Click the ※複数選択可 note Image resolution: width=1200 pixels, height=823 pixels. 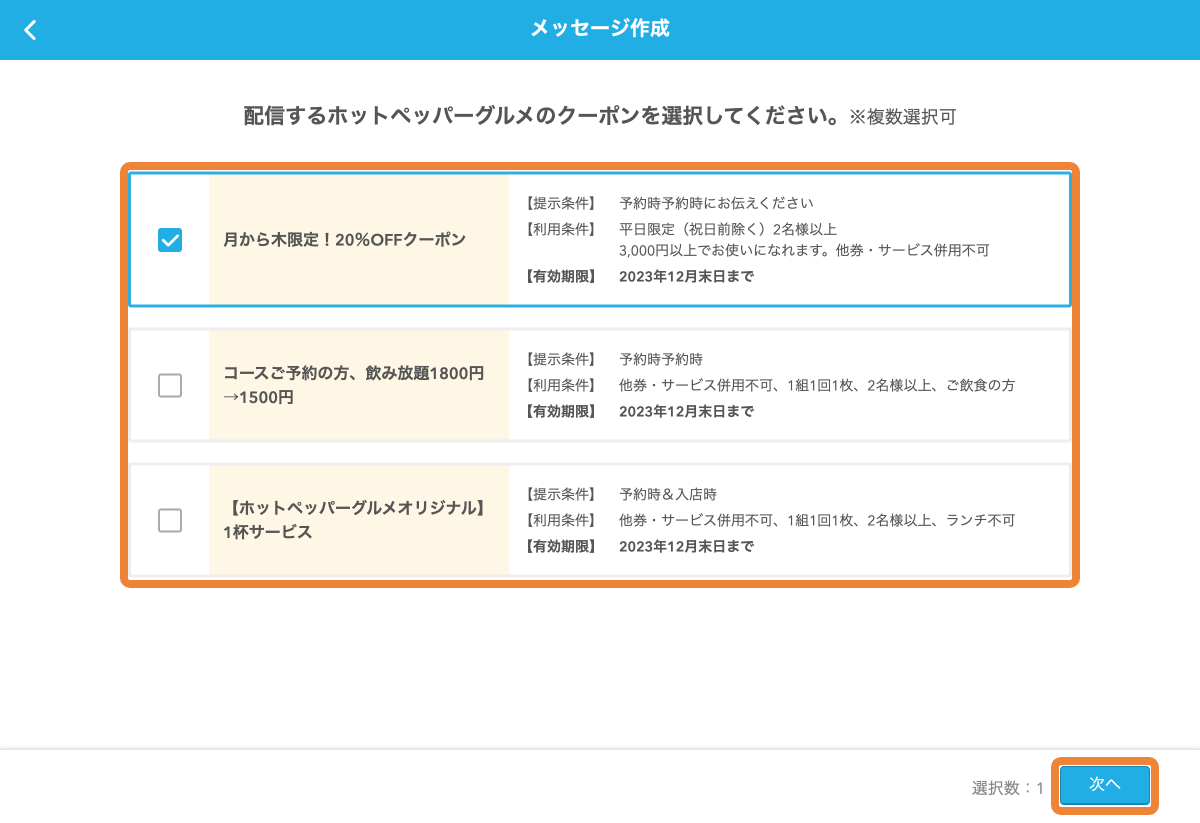point(903,117)
